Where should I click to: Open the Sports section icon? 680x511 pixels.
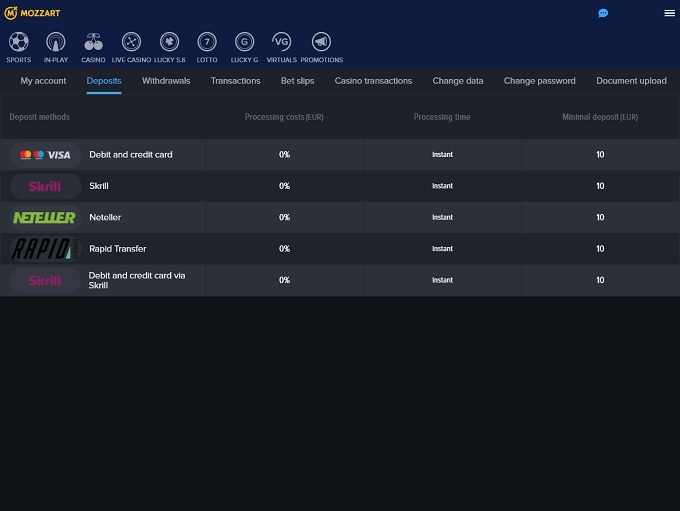coord(18,42)
